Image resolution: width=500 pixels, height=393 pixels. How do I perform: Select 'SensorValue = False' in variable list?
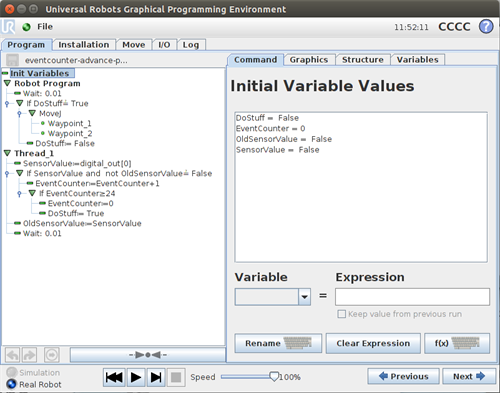click(277, 150)
